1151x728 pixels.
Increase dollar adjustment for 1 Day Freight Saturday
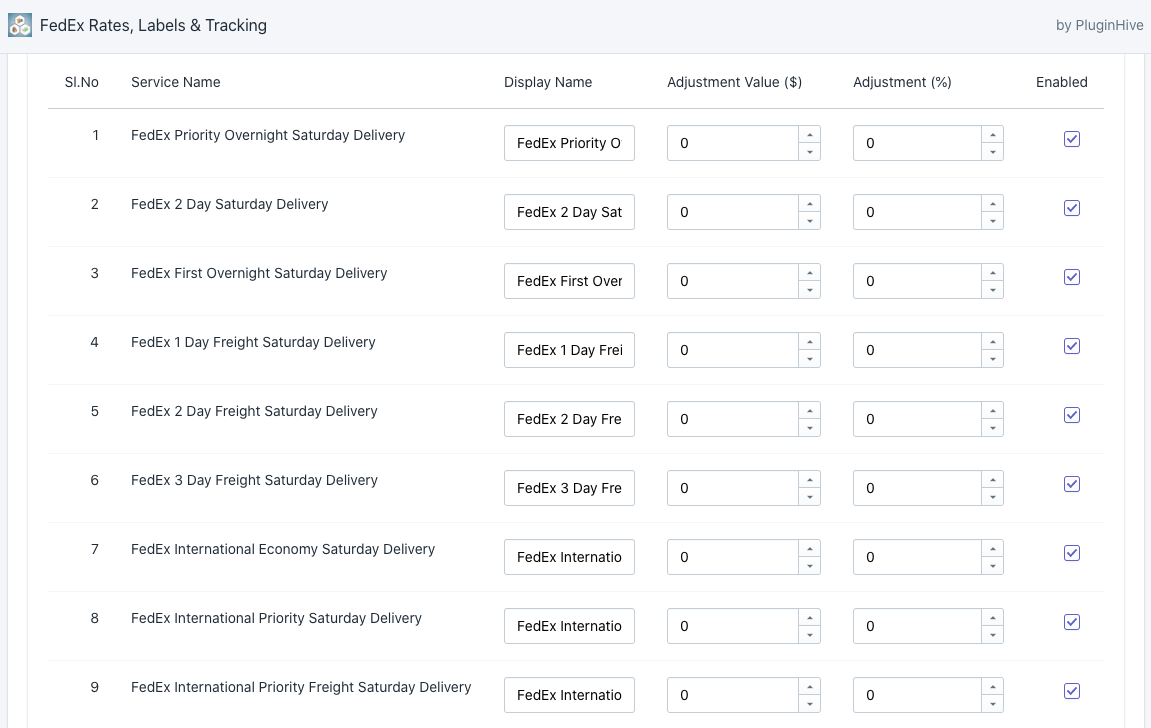[810, 342]
